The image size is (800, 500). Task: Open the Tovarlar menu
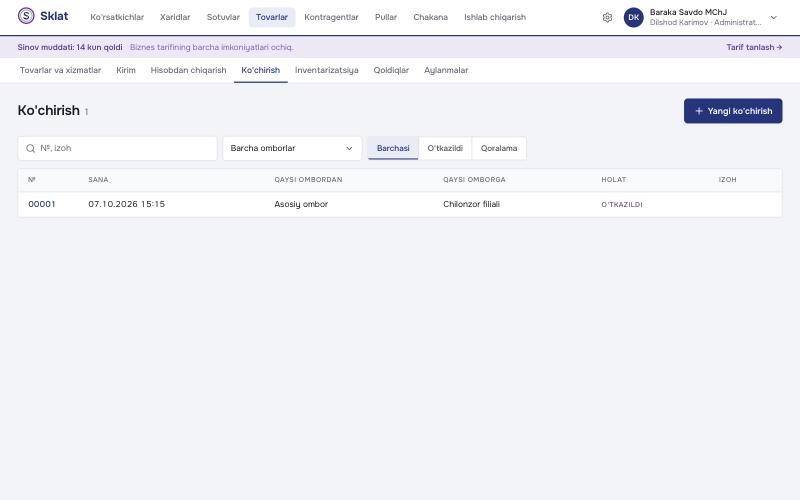(272, 17)
